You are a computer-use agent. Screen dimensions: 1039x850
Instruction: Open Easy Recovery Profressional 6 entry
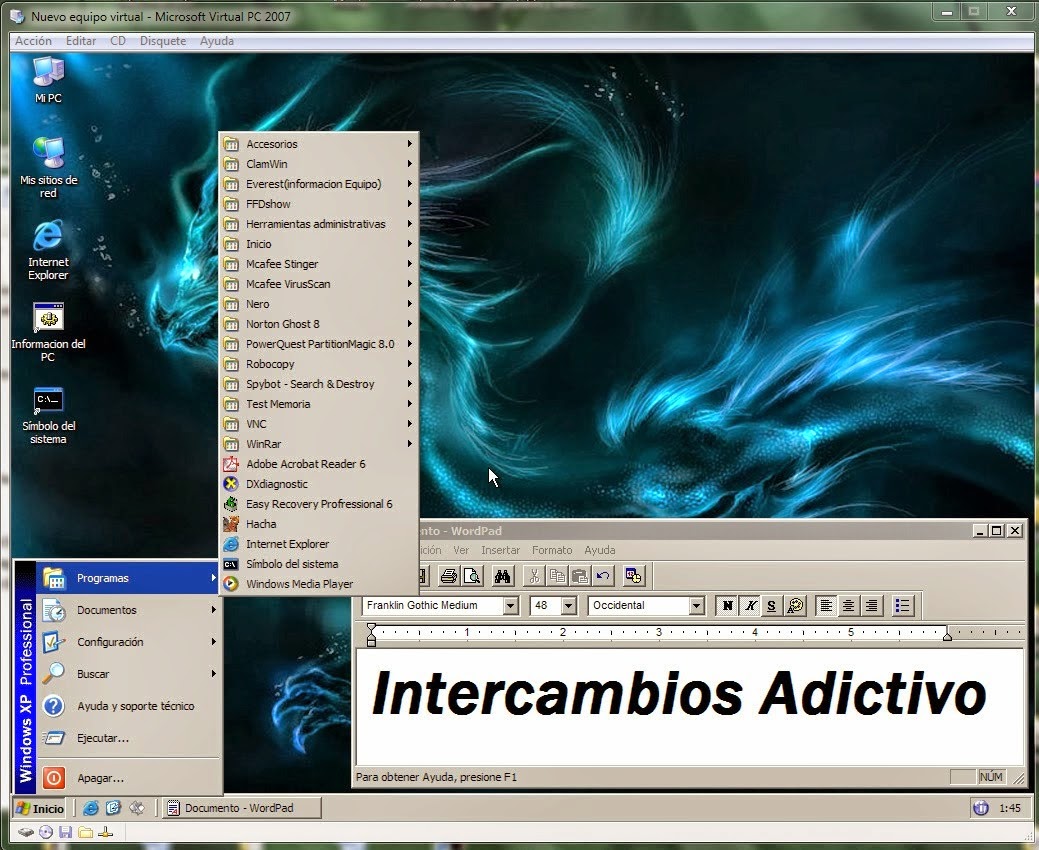(319, 504)
